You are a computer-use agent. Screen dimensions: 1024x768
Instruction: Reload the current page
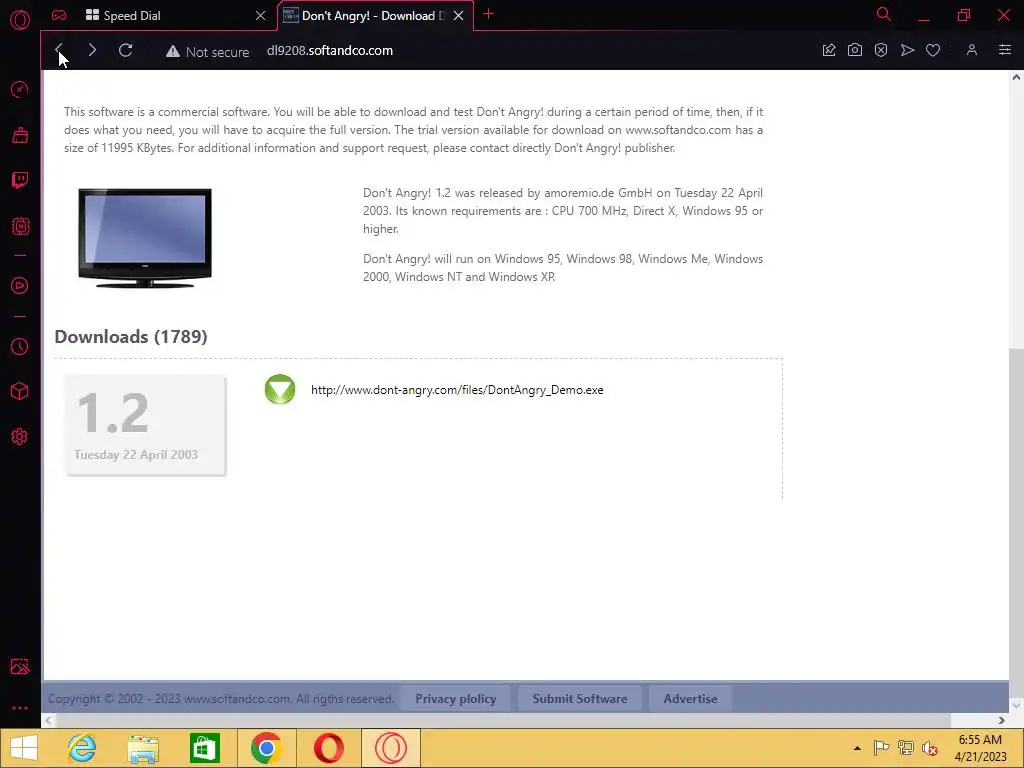click(125, 50)
